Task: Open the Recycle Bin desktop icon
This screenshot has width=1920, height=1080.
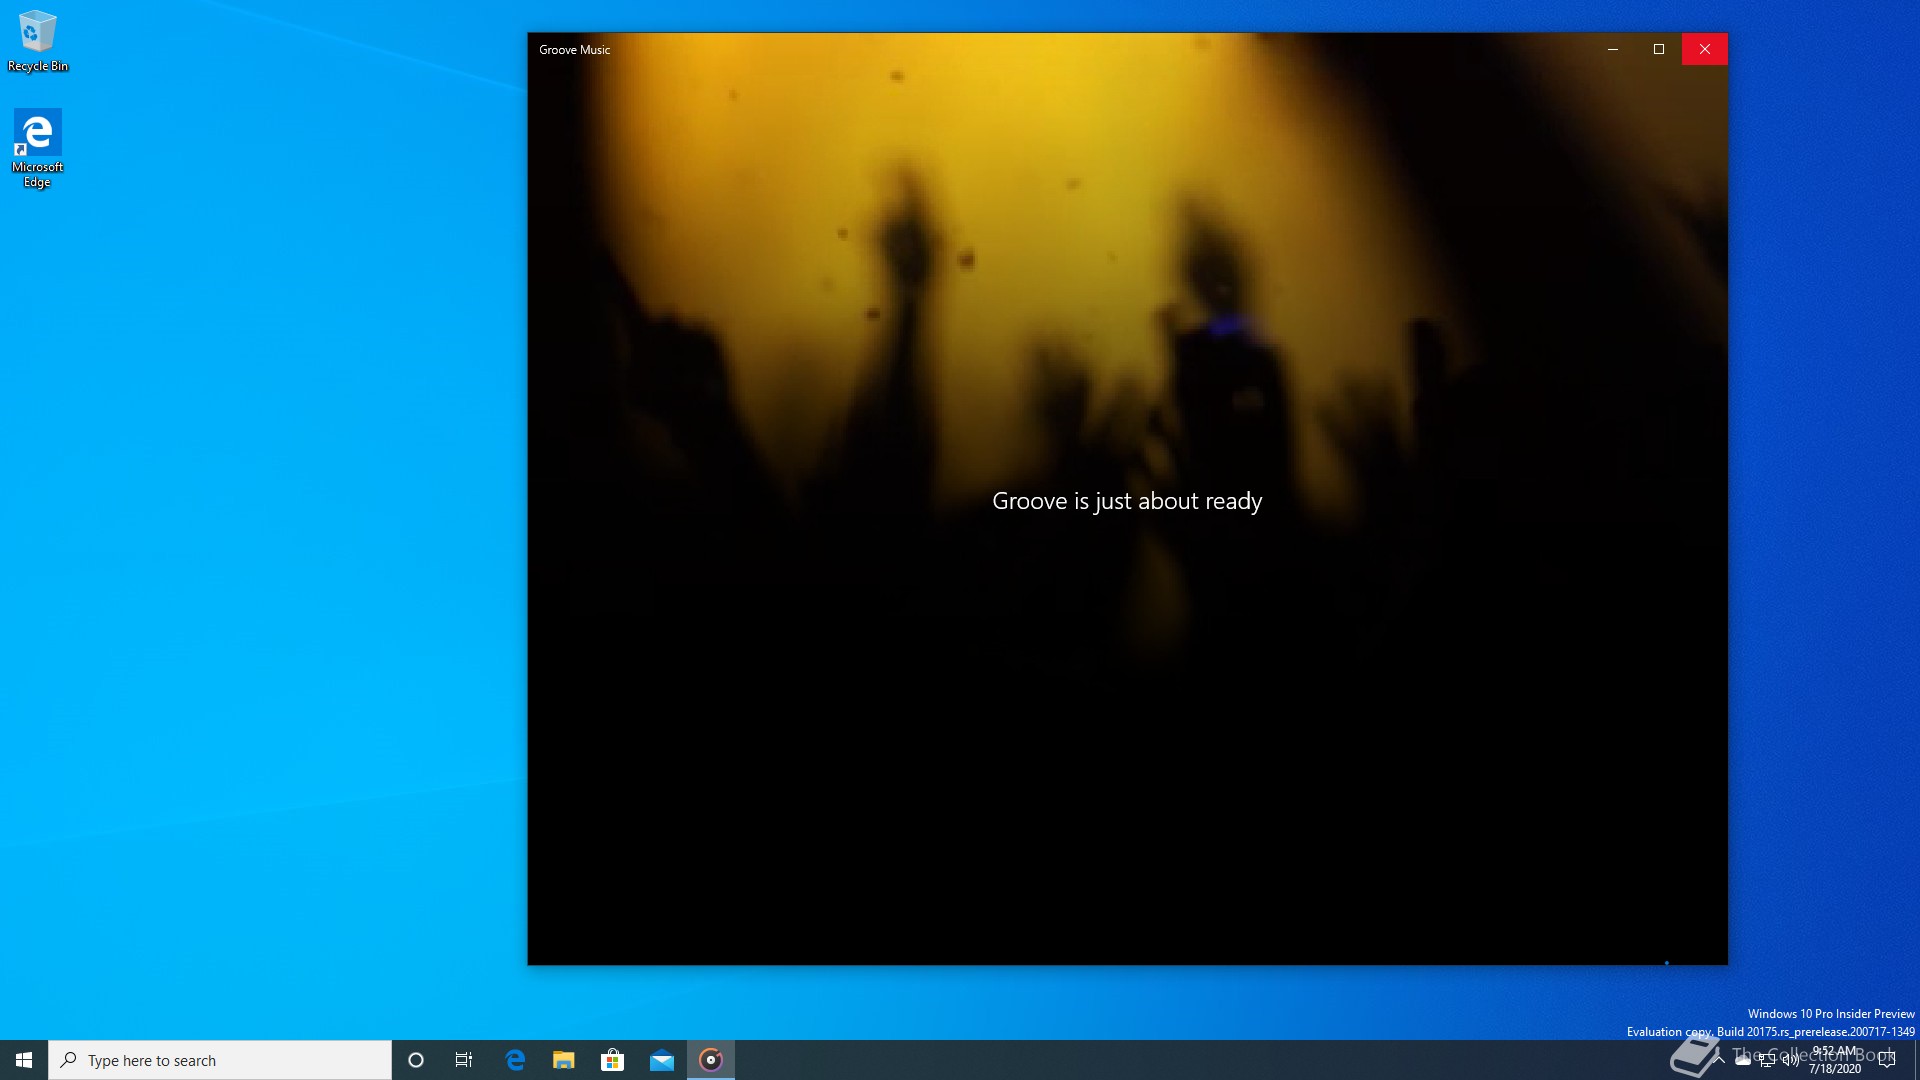Action: point(37,41)
